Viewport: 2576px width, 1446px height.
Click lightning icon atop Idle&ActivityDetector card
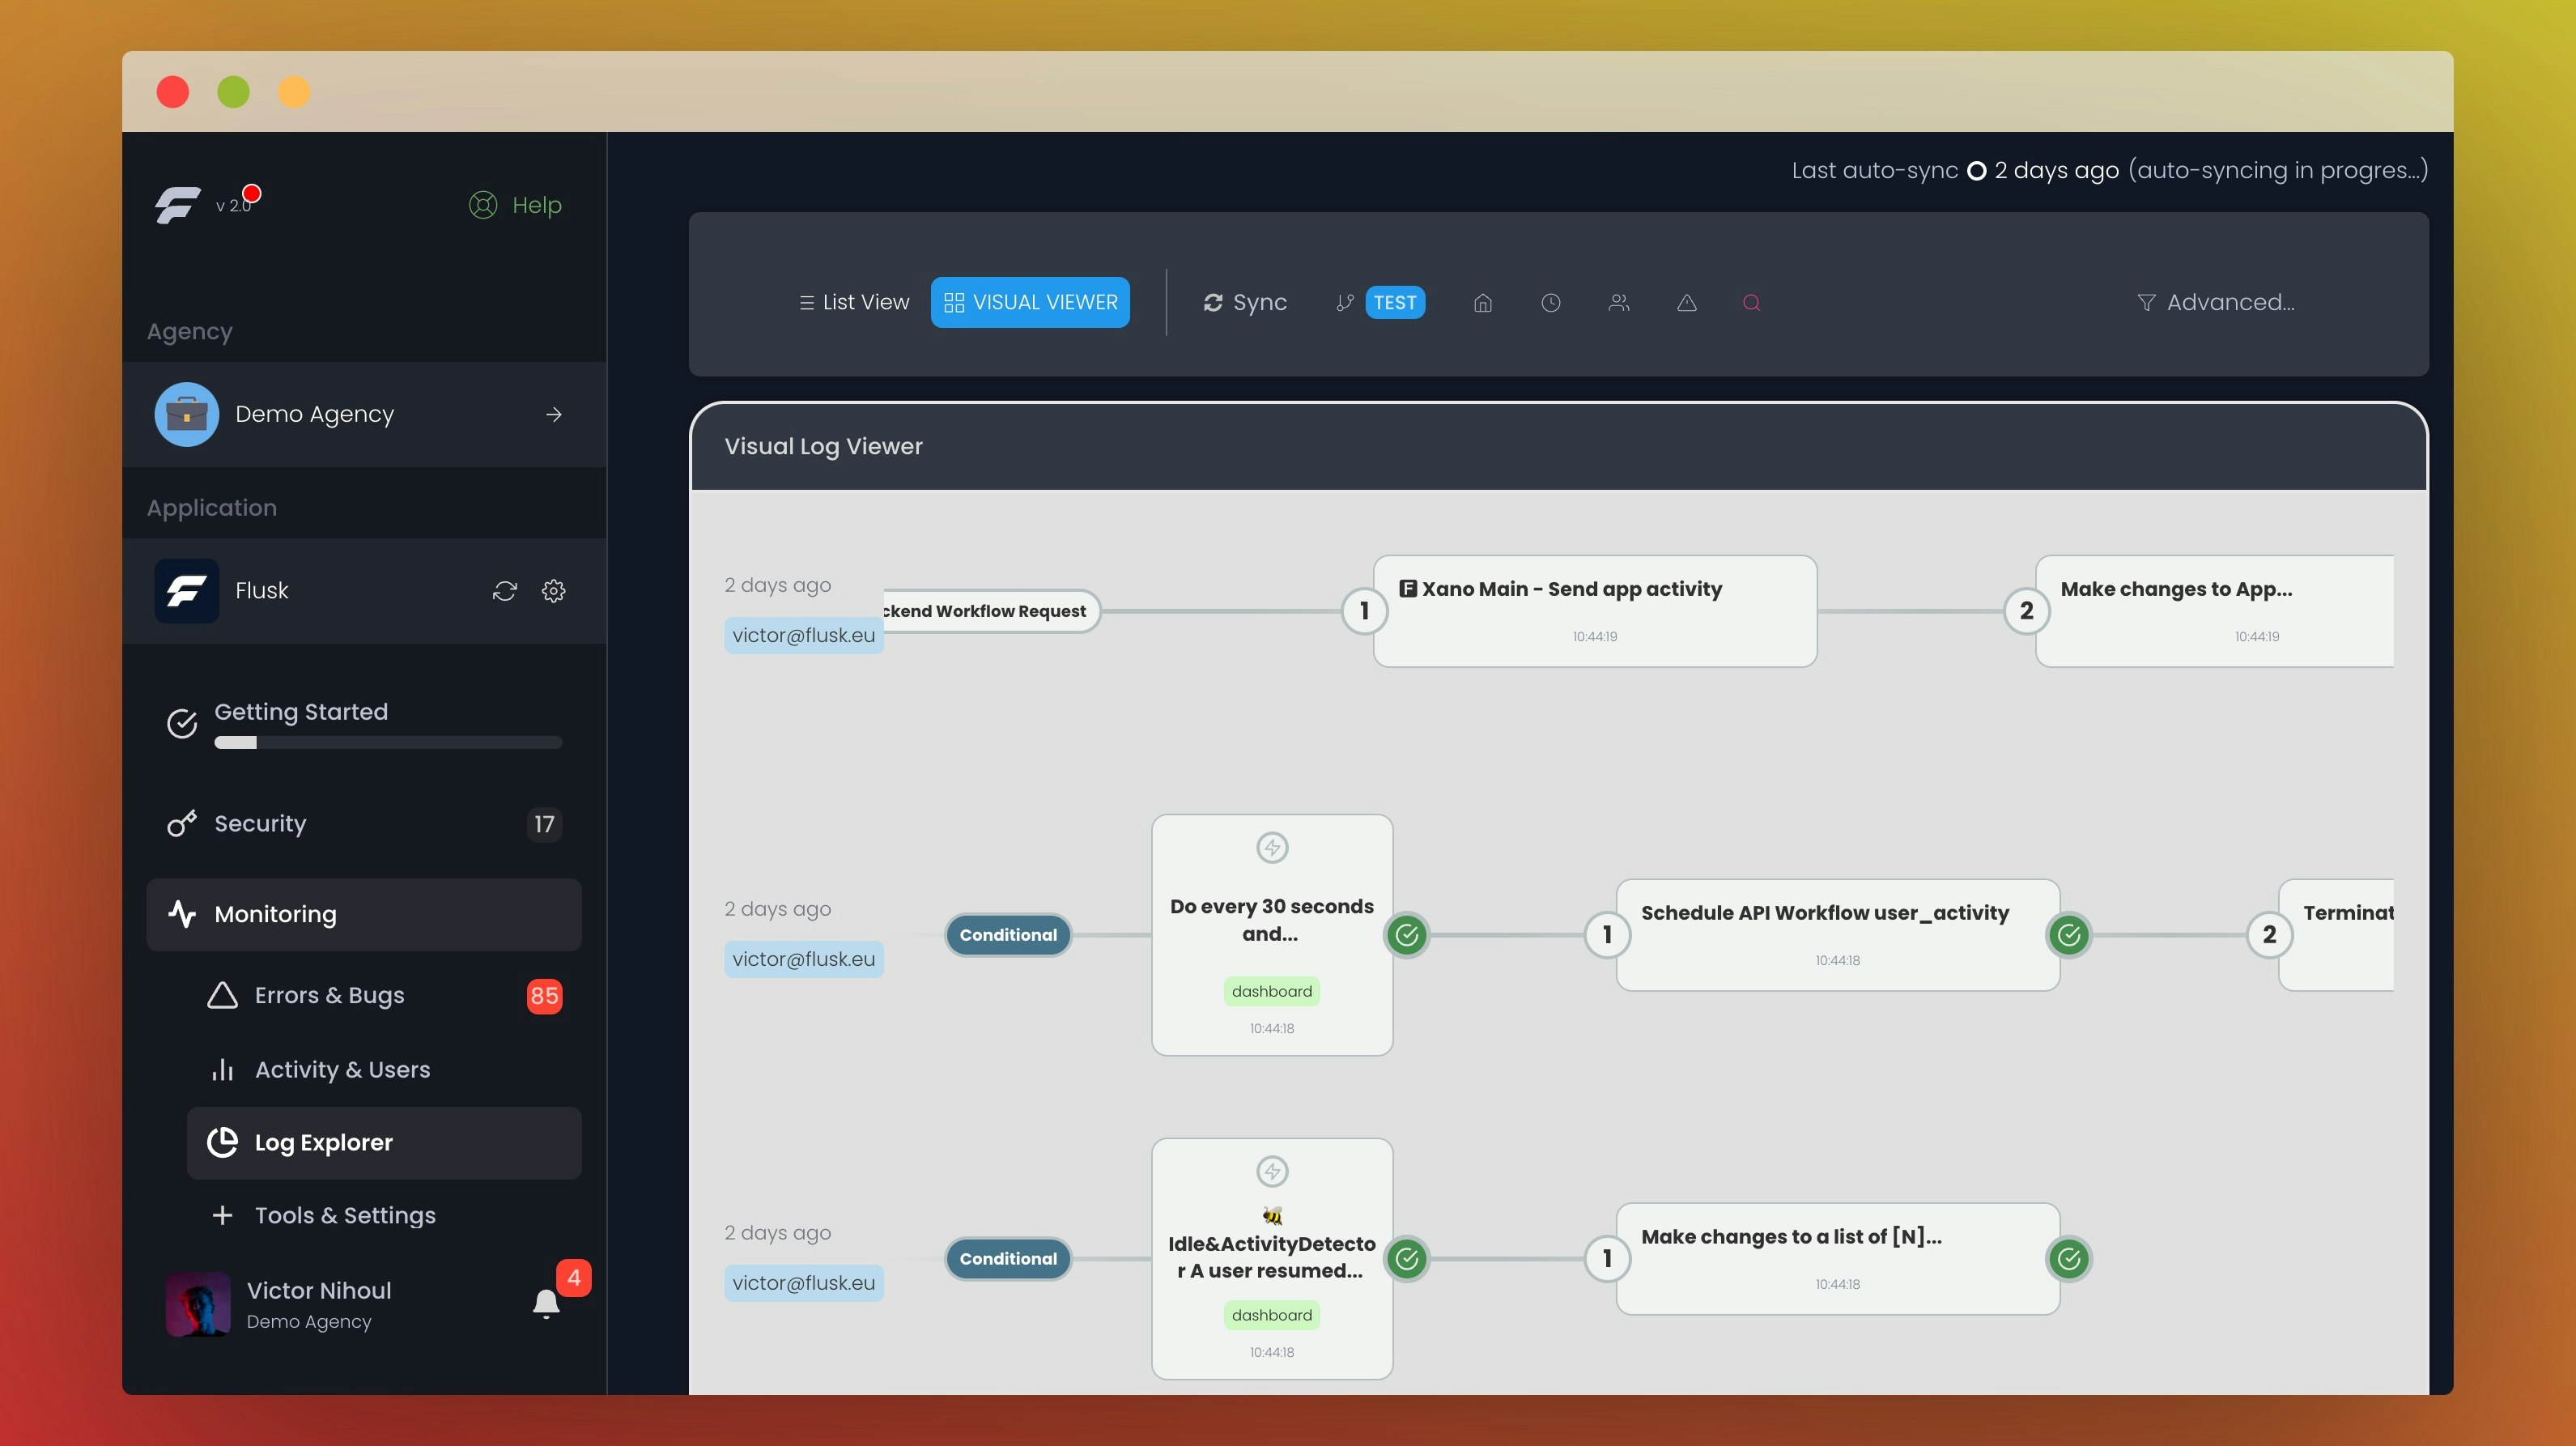click(x=1272, y=1171)
